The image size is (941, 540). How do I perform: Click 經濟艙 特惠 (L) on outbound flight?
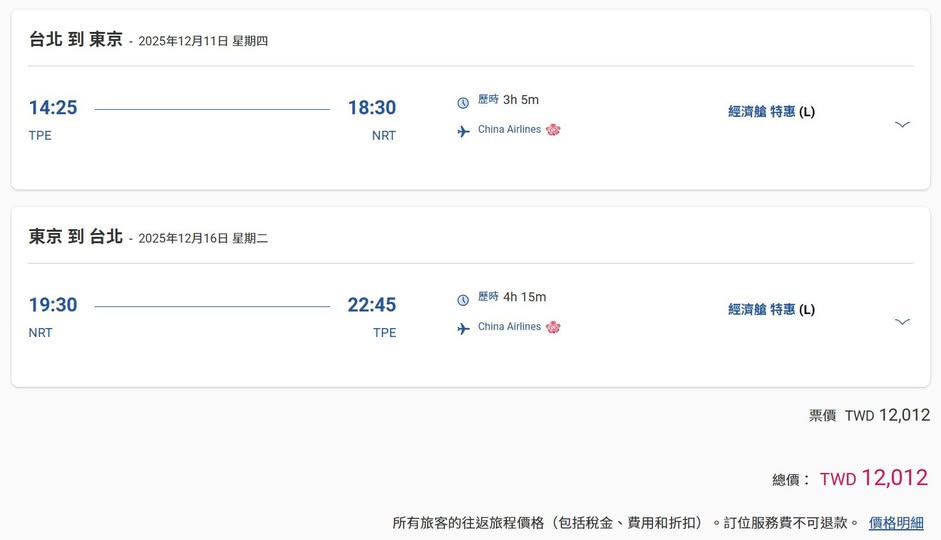(x=771, y=112)
